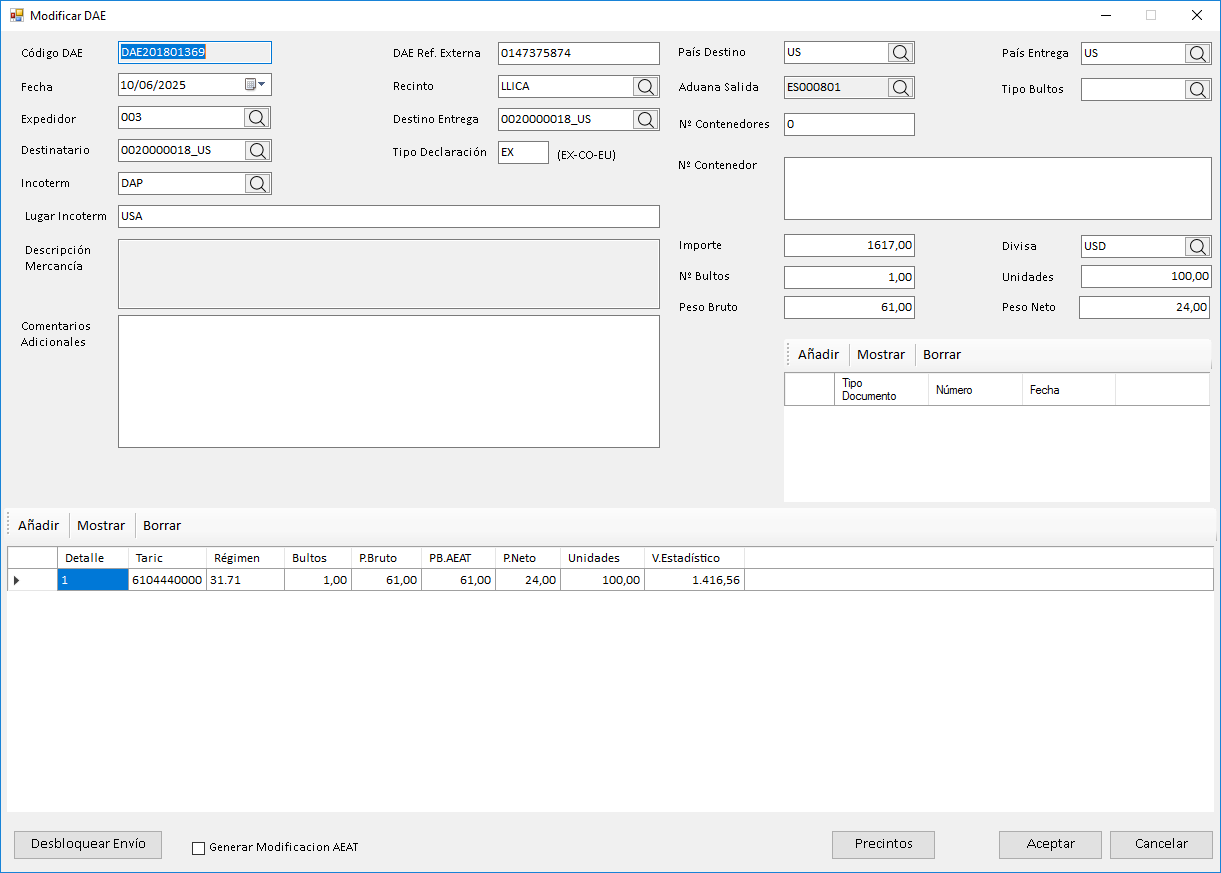This screenshot has height=873, width=1221.
Task: Click the Expedidor search magnifier icon
Action: click(x=257, y=118)
